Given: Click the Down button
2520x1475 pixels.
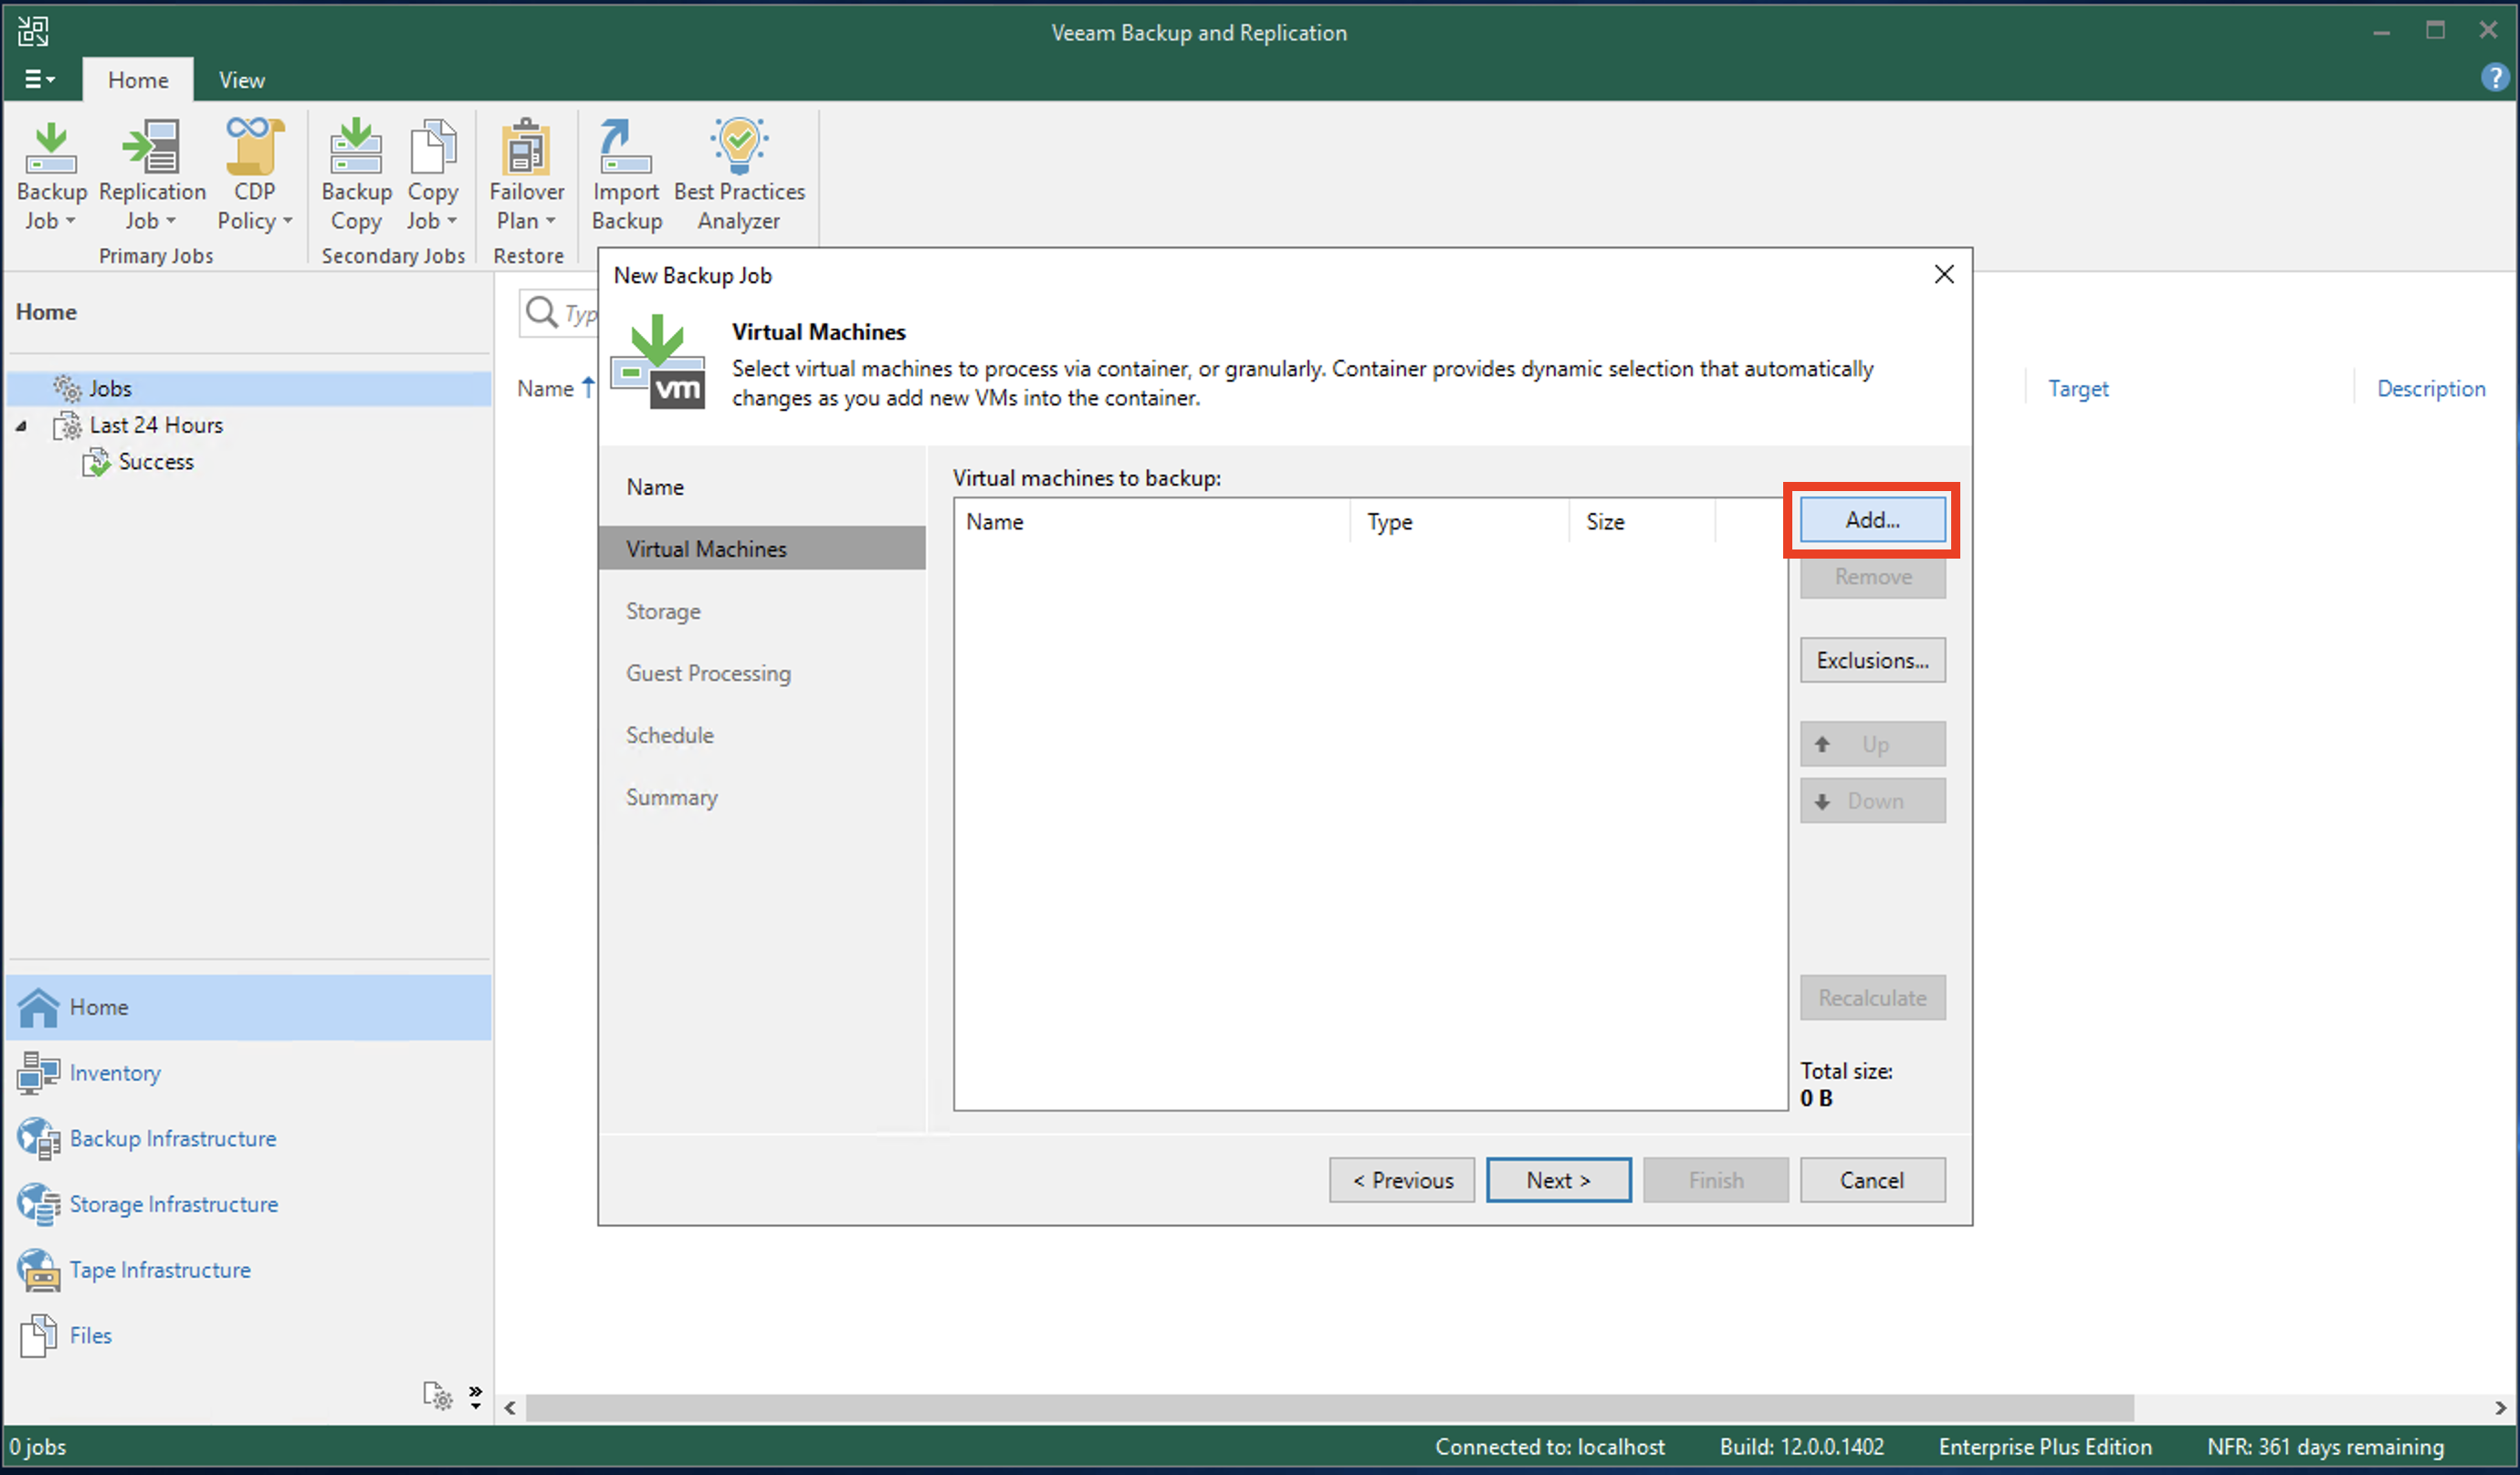Looking at the screenshot, I should pos(1872,801).
